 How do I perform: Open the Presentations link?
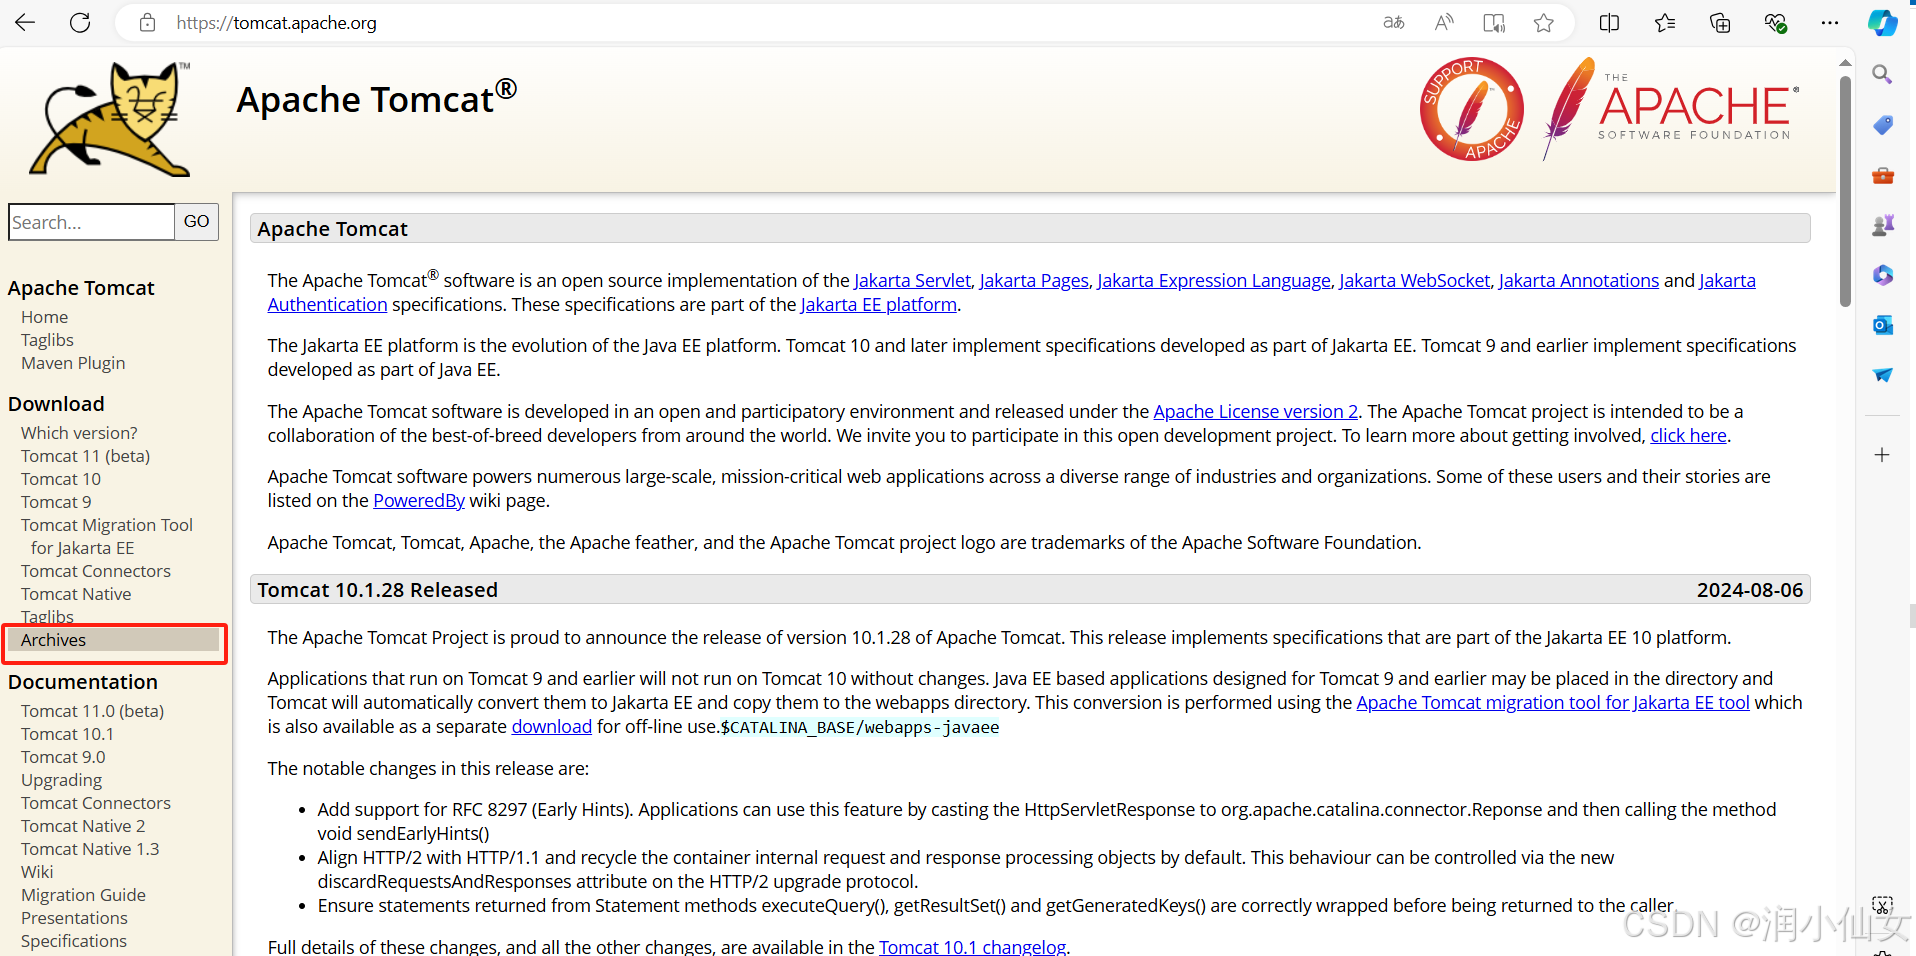pos(74,918)
